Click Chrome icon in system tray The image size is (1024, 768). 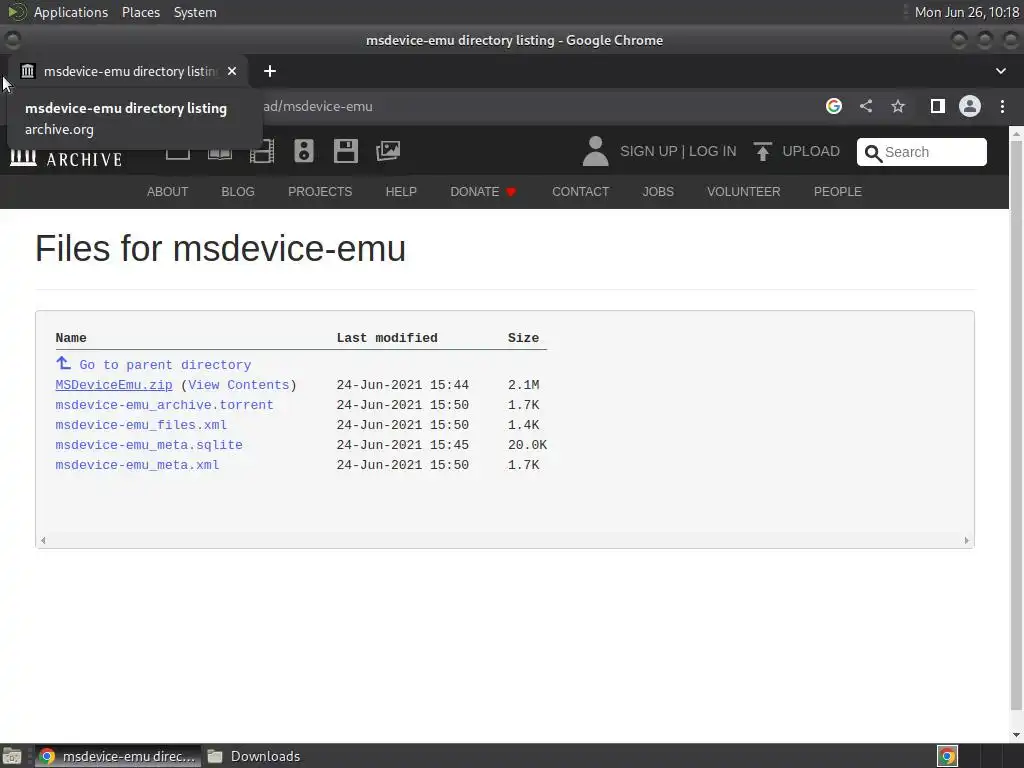pos(948,756)
